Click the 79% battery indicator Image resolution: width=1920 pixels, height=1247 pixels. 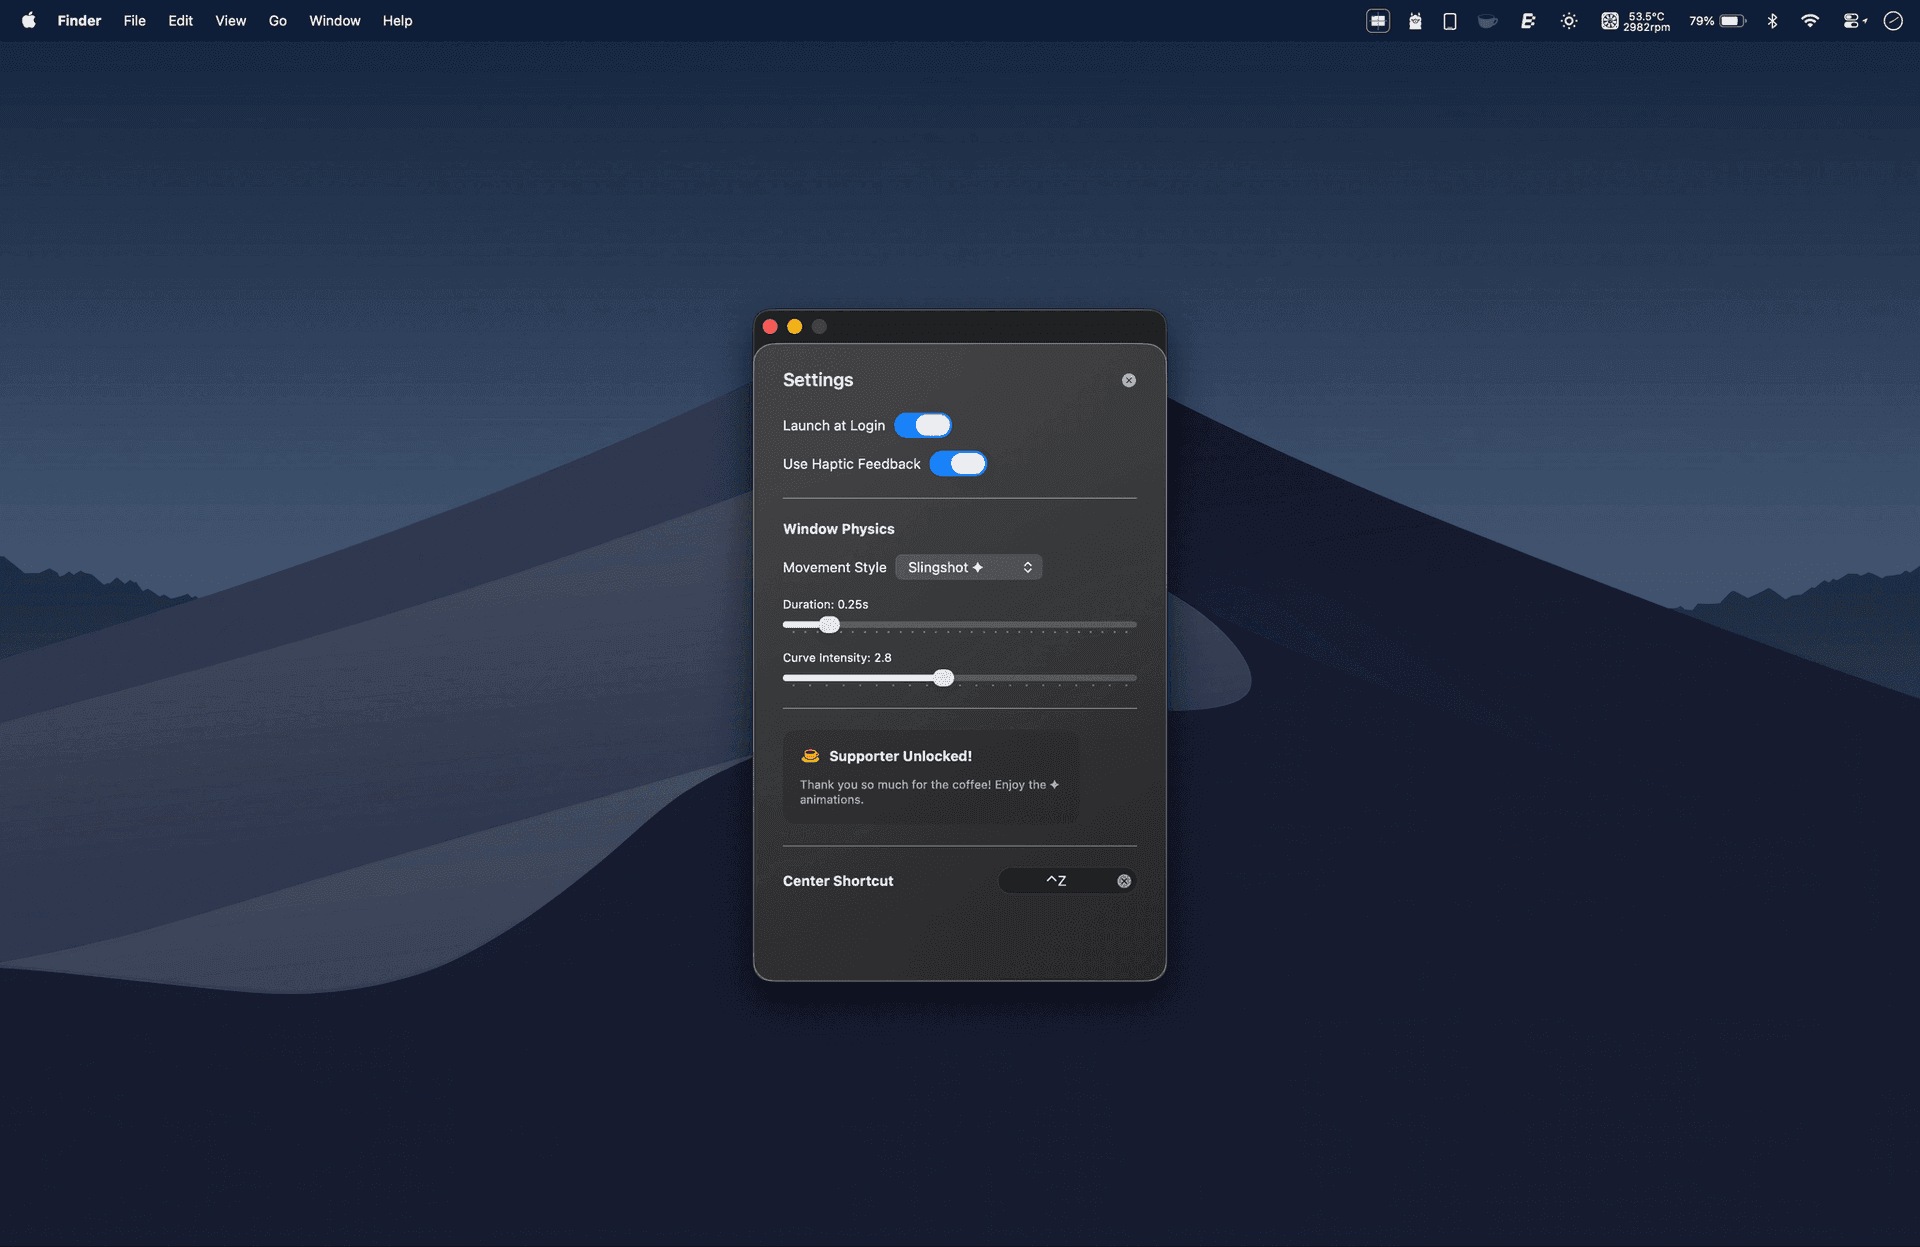(x=1717, y=20)
